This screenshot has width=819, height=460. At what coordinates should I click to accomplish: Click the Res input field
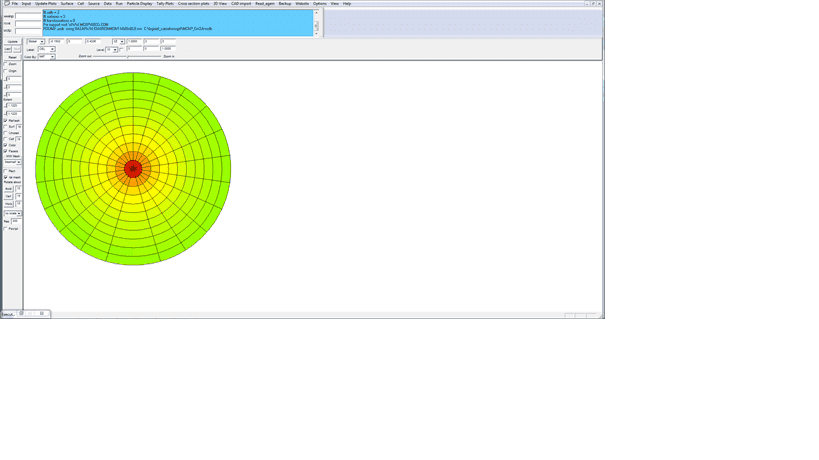pyautogui.click(x=15, y=221)
